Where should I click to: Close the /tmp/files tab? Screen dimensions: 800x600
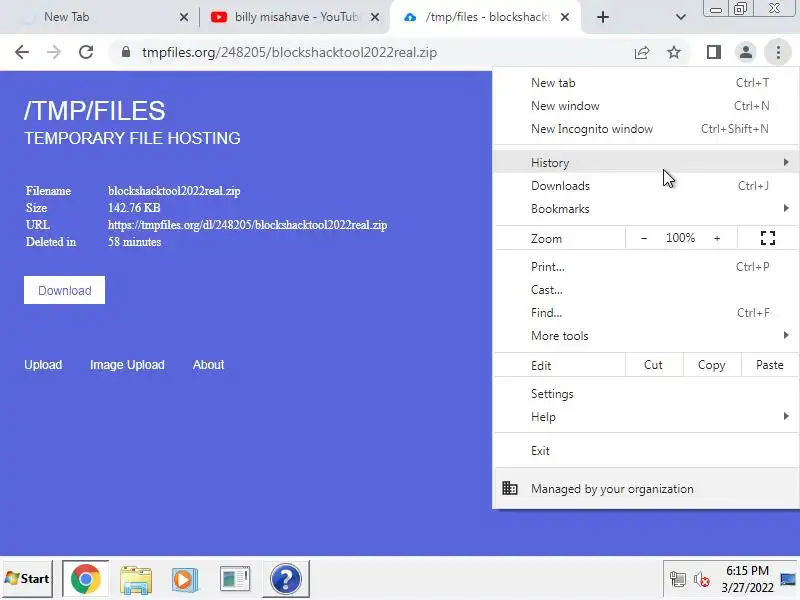coord(565,17)
